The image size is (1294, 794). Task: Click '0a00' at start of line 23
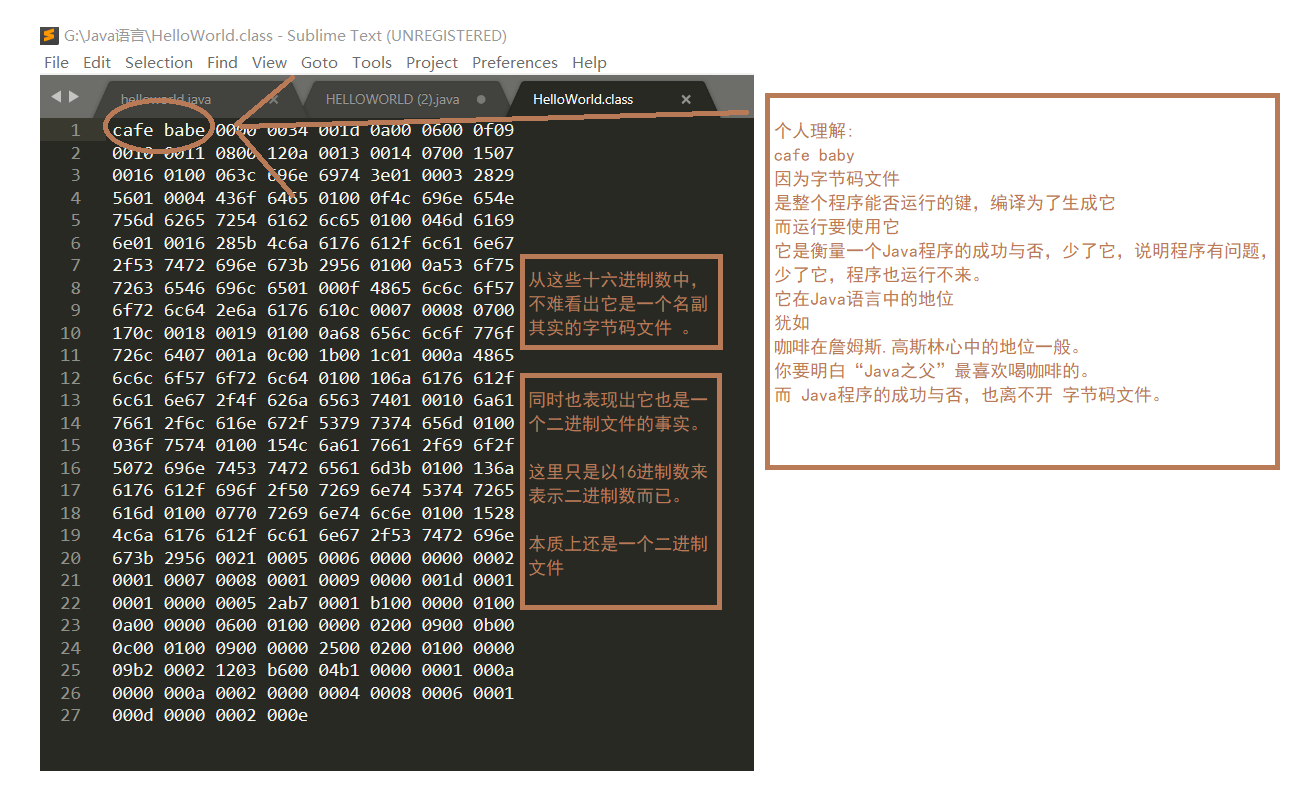(133, 625)
